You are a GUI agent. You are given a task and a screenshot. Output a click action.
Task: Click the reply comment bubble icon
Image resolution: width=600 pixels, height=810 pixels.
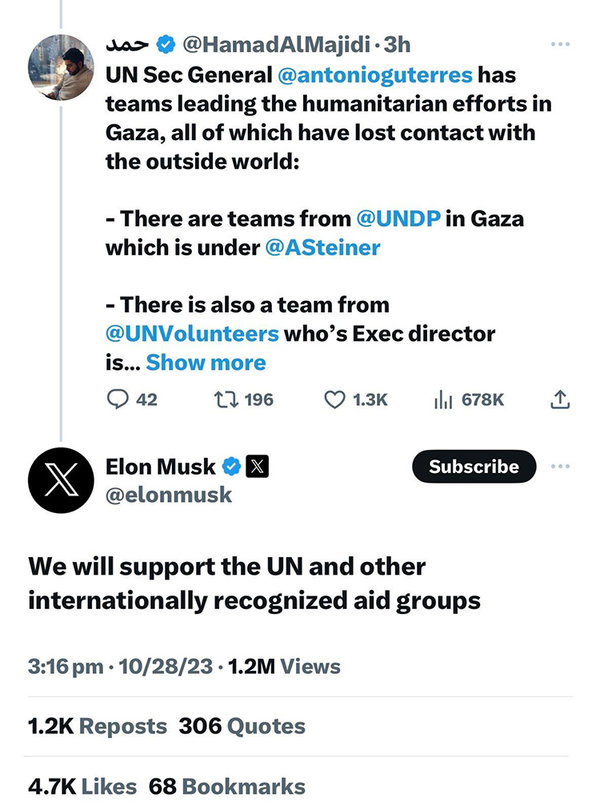(119, 400)
